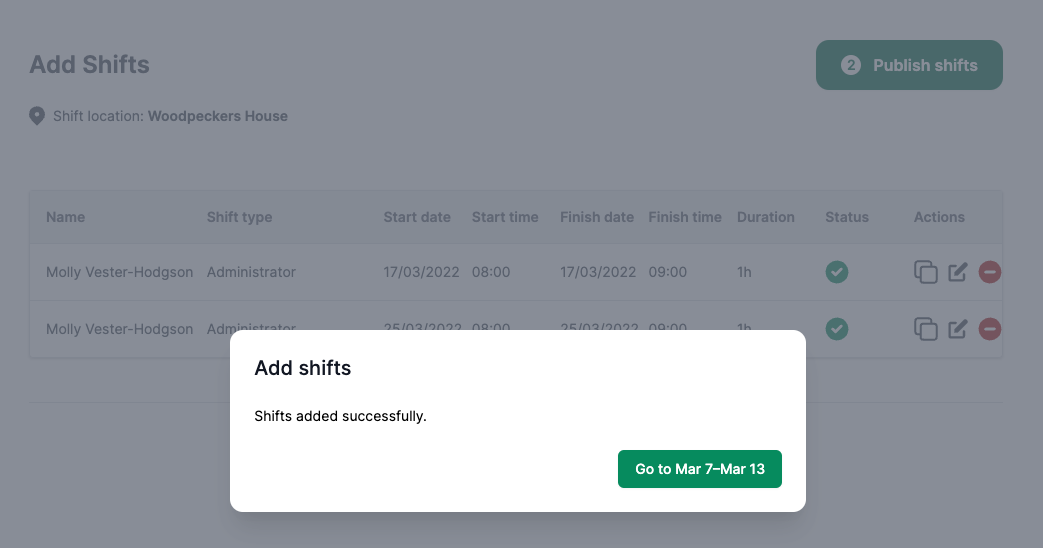Edit the 17/03/2022 shift with the pencil icon
1043x548 pixels.
958,272
